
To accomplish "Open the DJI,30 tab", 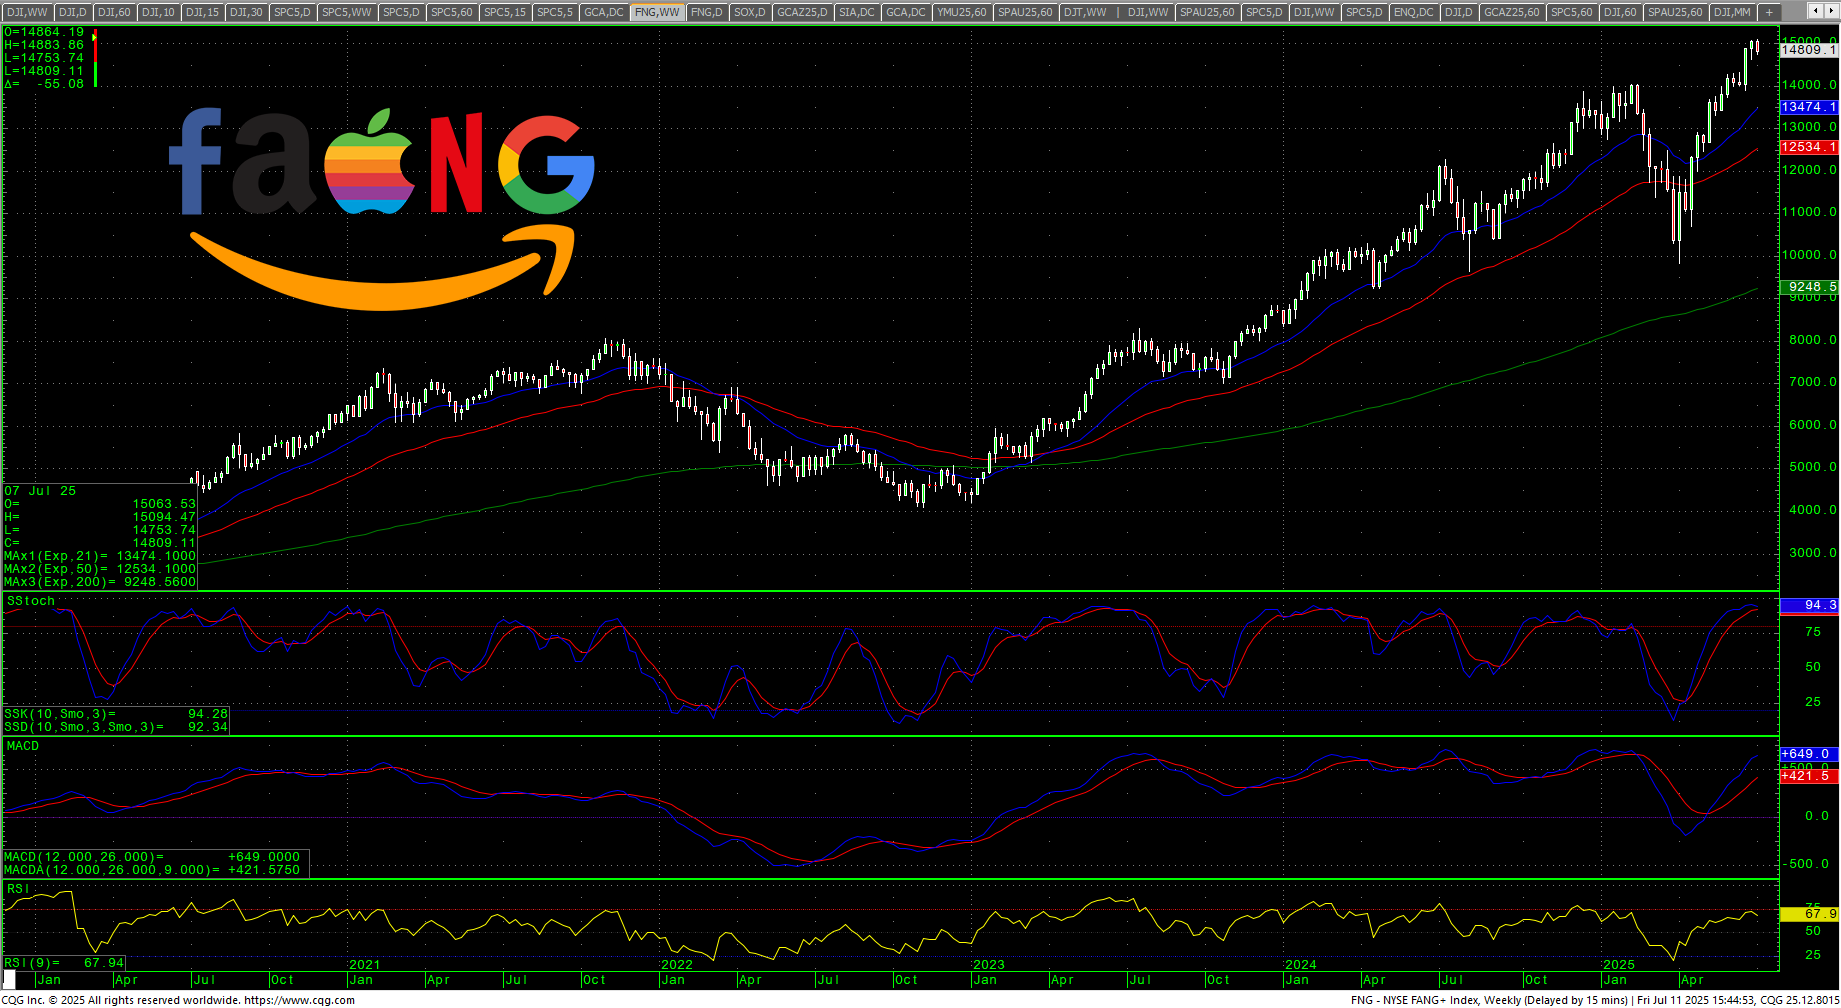I will coord(246,12).
